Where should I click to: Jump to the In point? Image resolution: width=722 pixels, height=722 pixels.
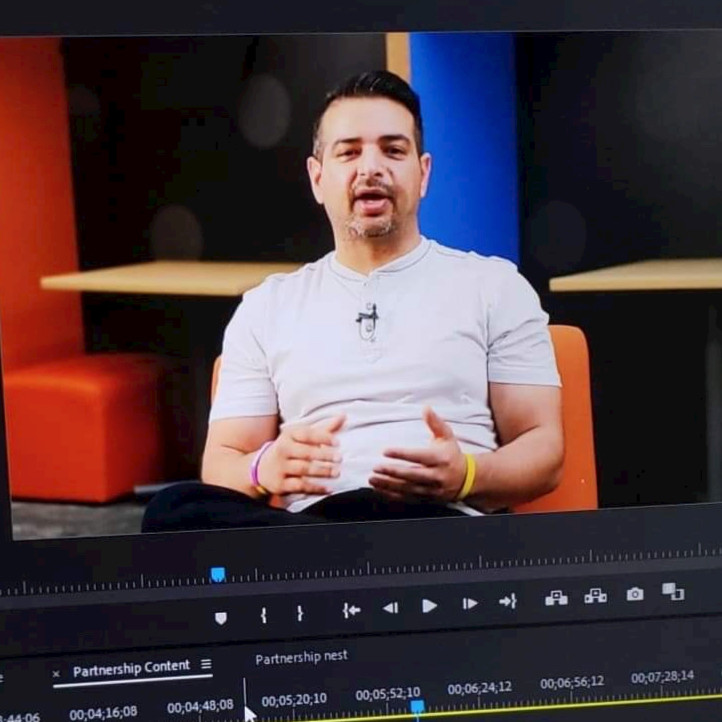pos(351,610)
